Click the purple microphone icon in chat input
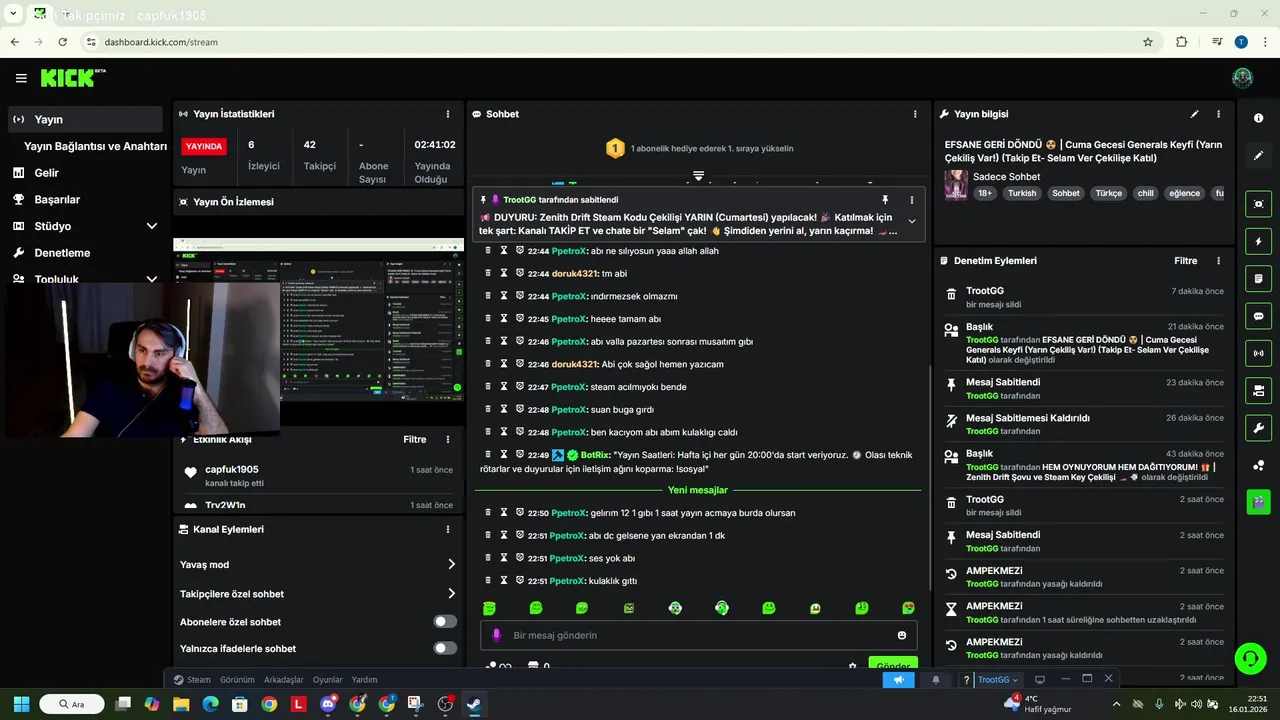 [497, 635]
